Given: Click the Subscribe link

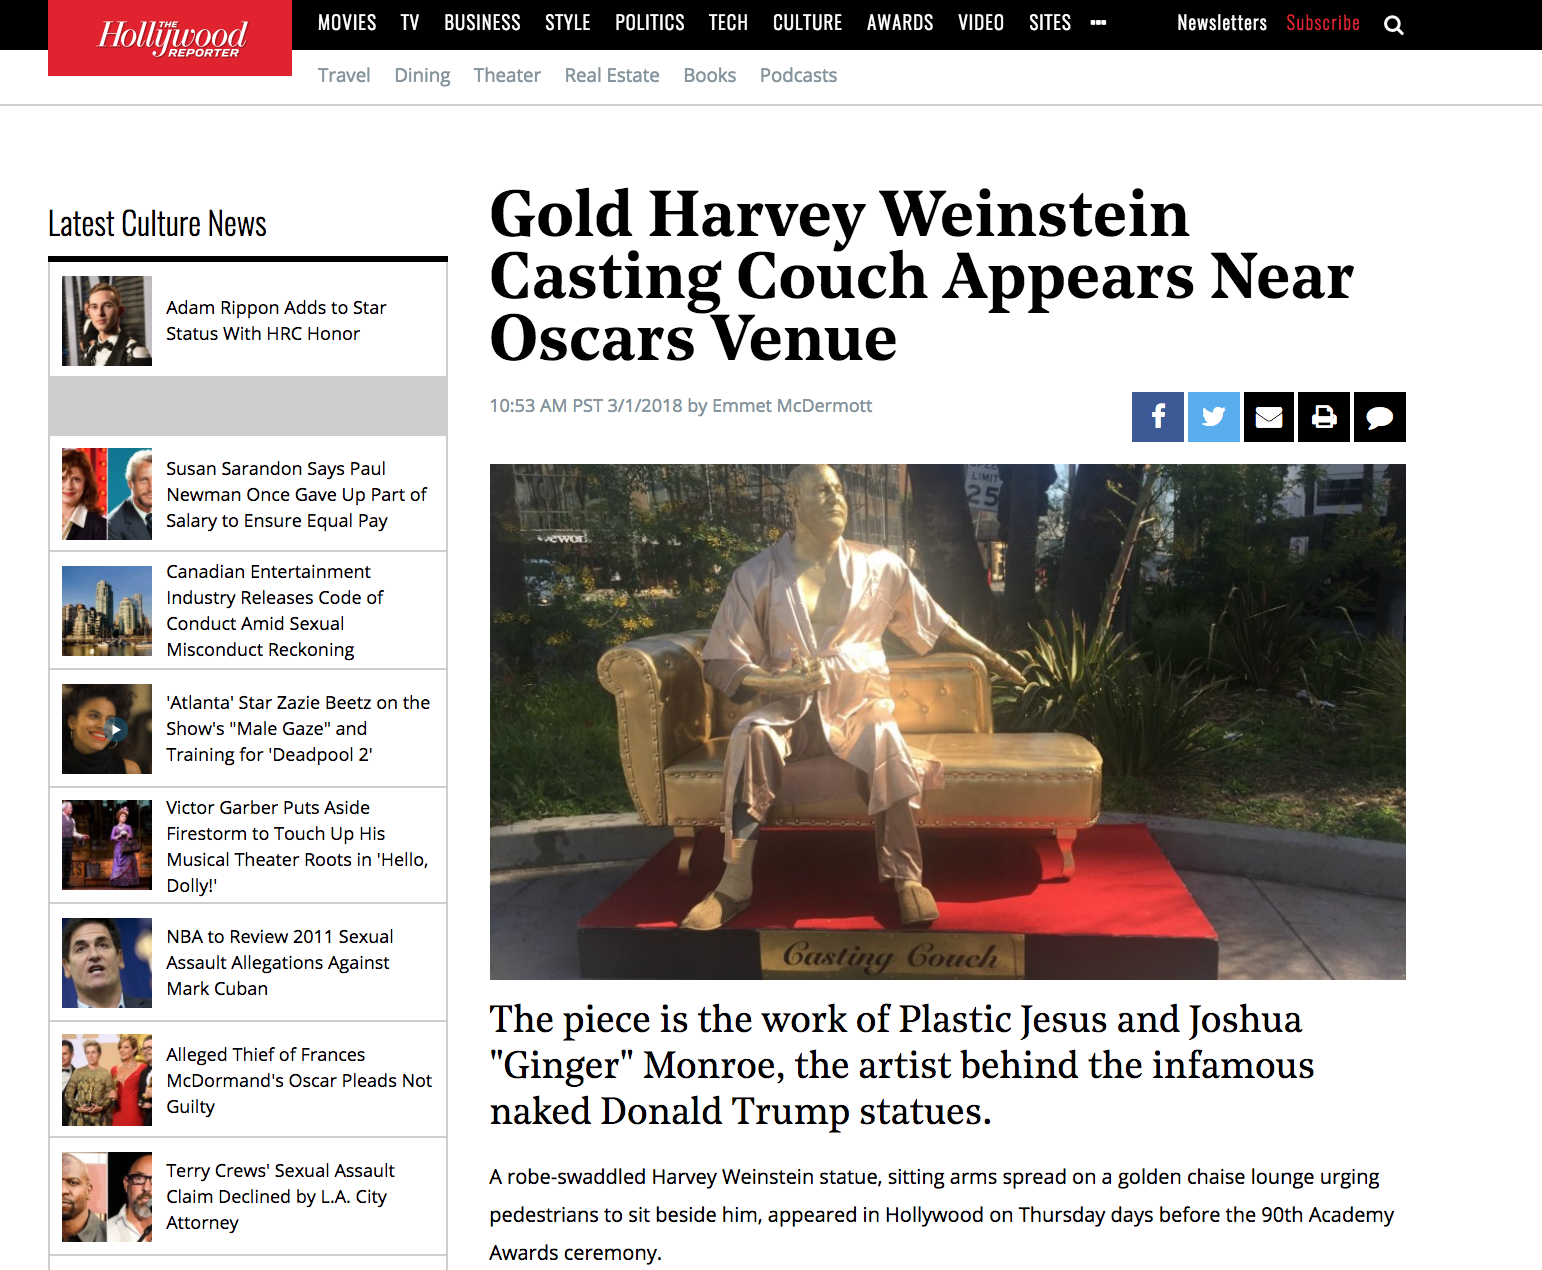Looking at the screenshot, I should (x=1322, y=22).
